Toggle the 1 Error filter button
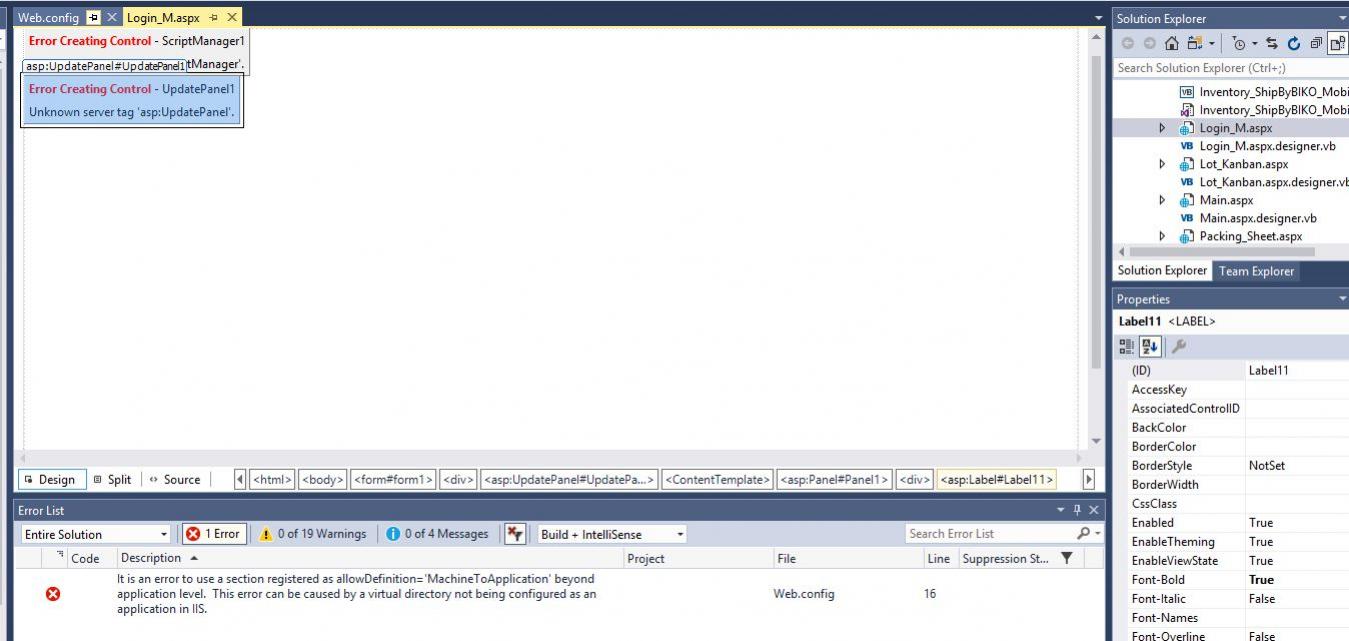The width and height of the screenshot is (1349, 641). click(x=213, y=534)
